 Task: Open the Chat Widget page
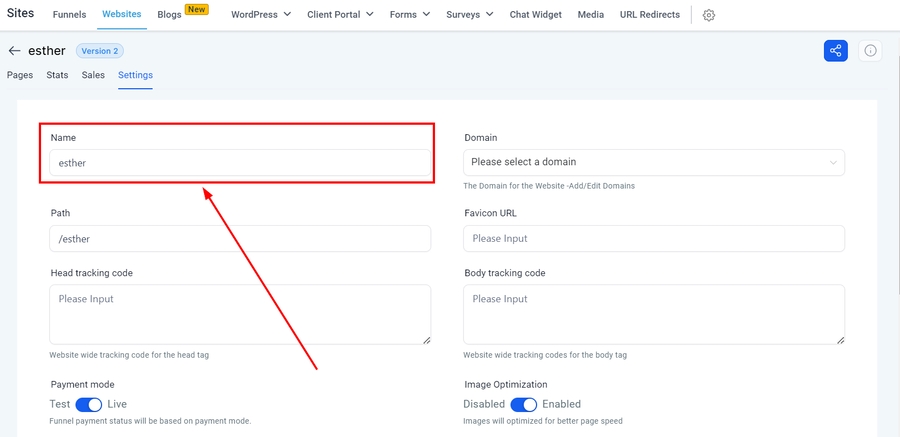point(535,15)
